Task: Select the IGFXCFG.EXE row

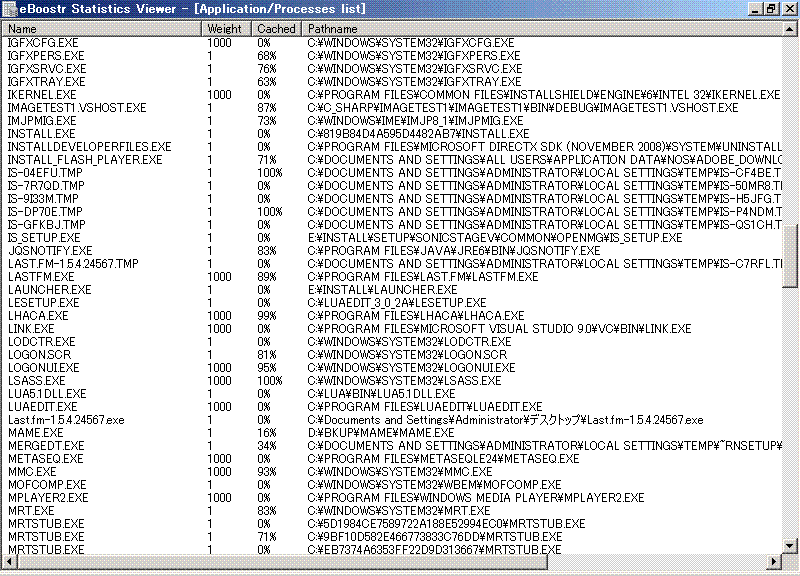Action: tap(392, 43)
